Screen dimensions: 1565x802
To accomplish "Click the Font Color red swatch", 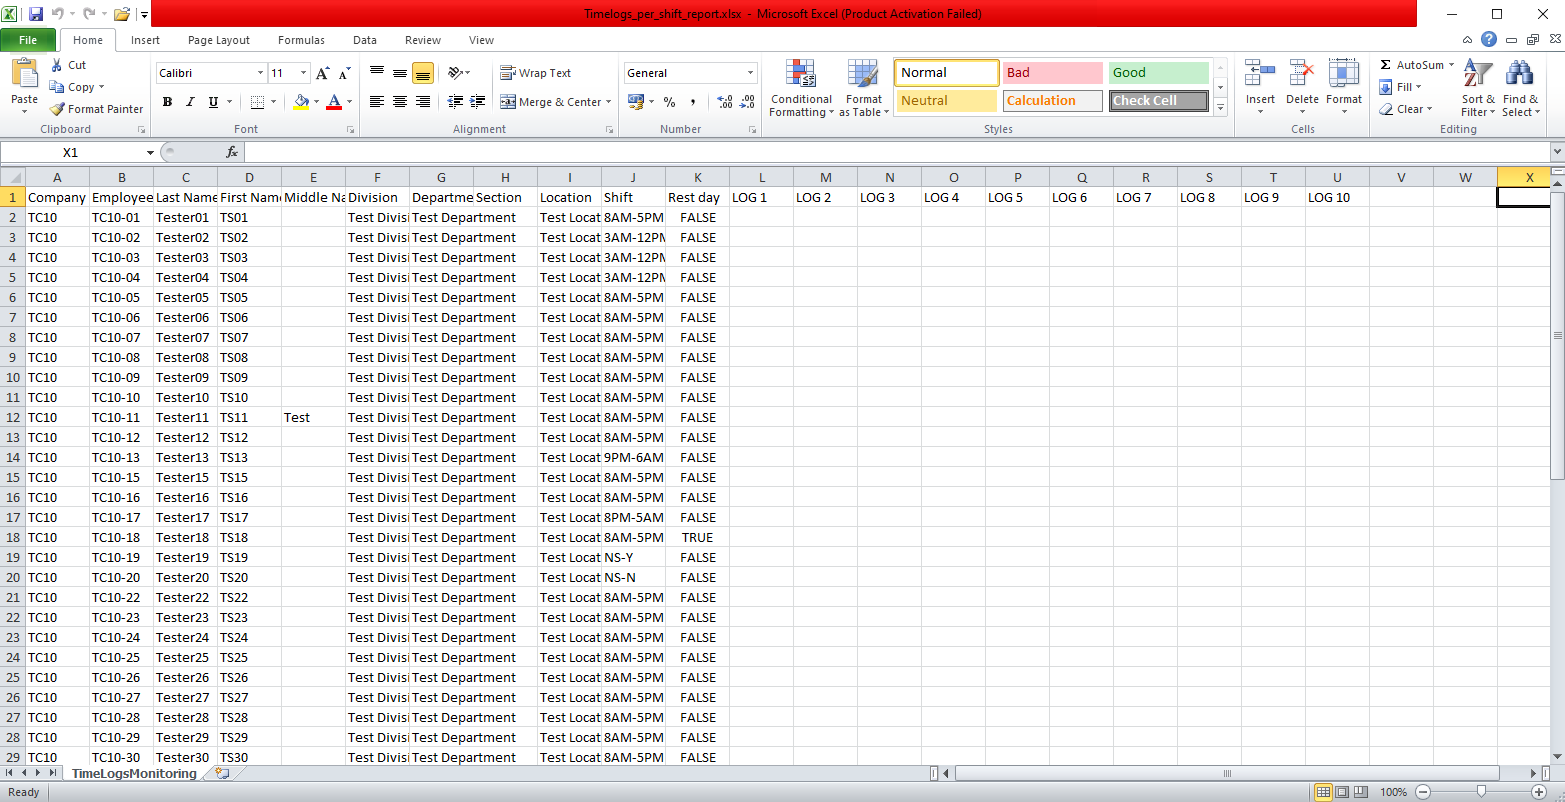I will (334, 102).
